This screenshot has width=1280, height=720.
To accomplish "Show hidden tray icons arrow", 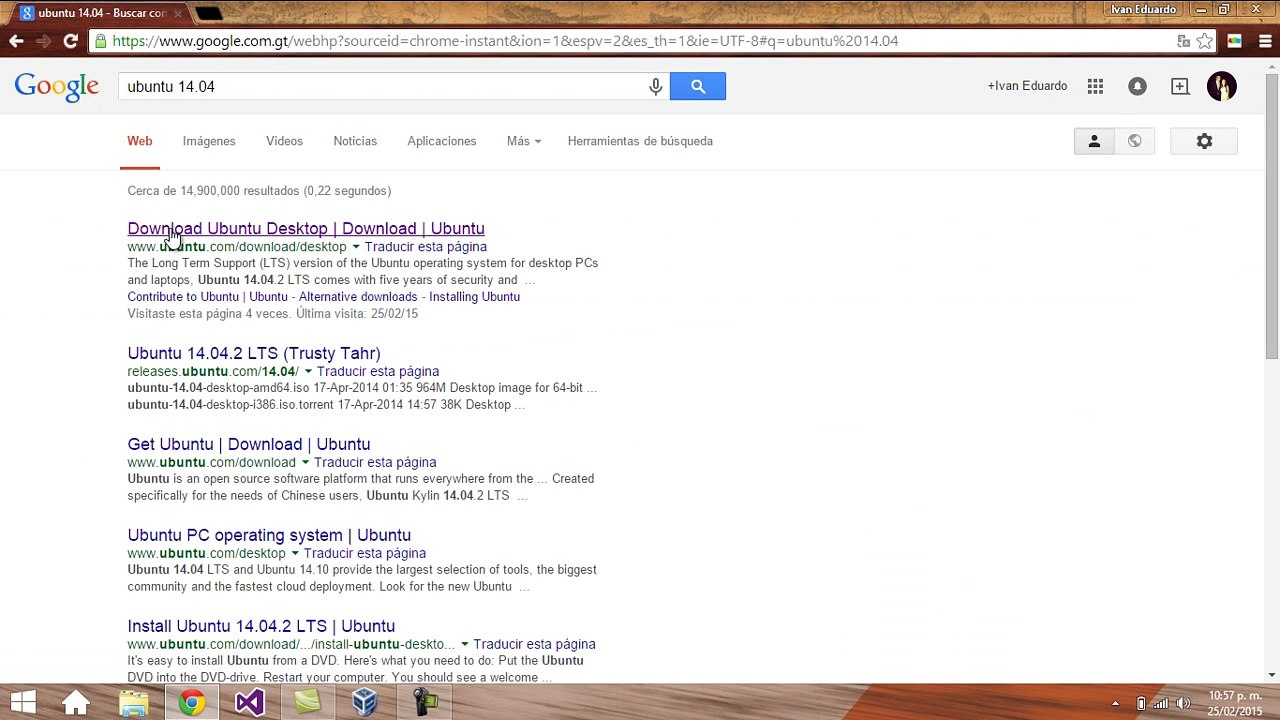I will pos(1115,704).
